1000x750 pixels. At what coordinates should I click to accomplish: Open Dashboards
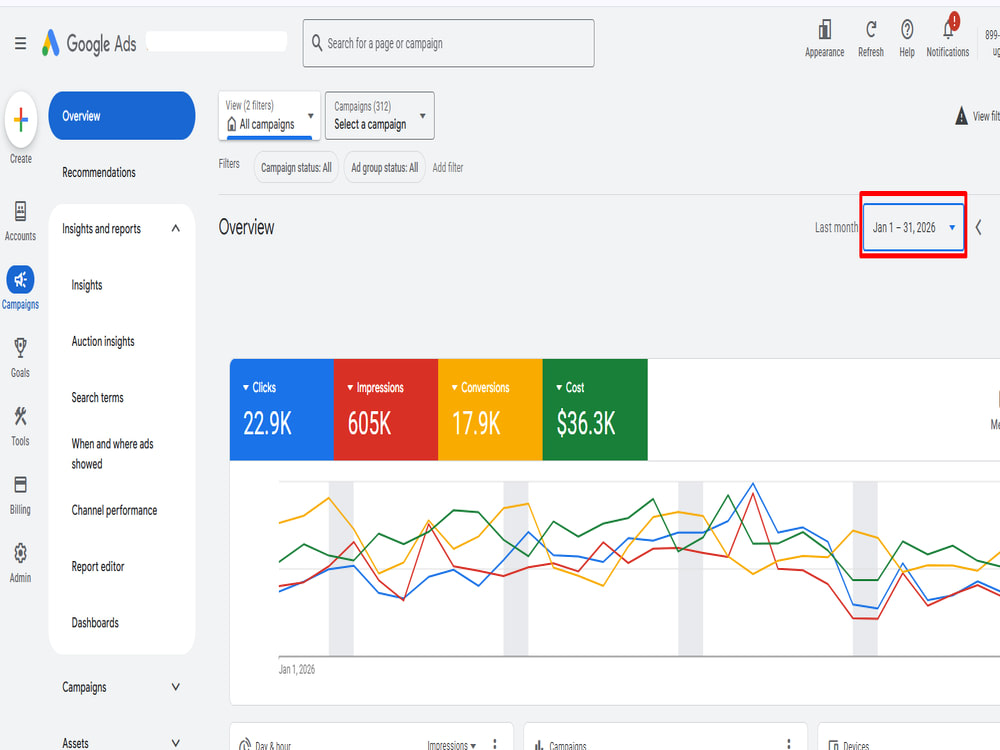pos(95,622)
